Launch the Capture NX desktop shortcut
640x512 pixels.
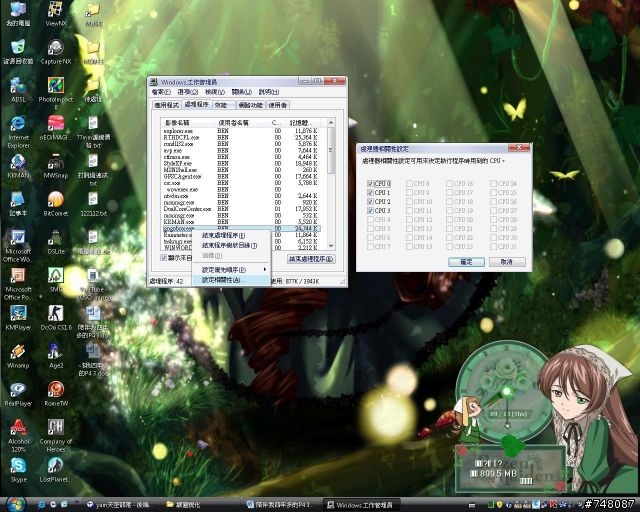coord(56,51)
